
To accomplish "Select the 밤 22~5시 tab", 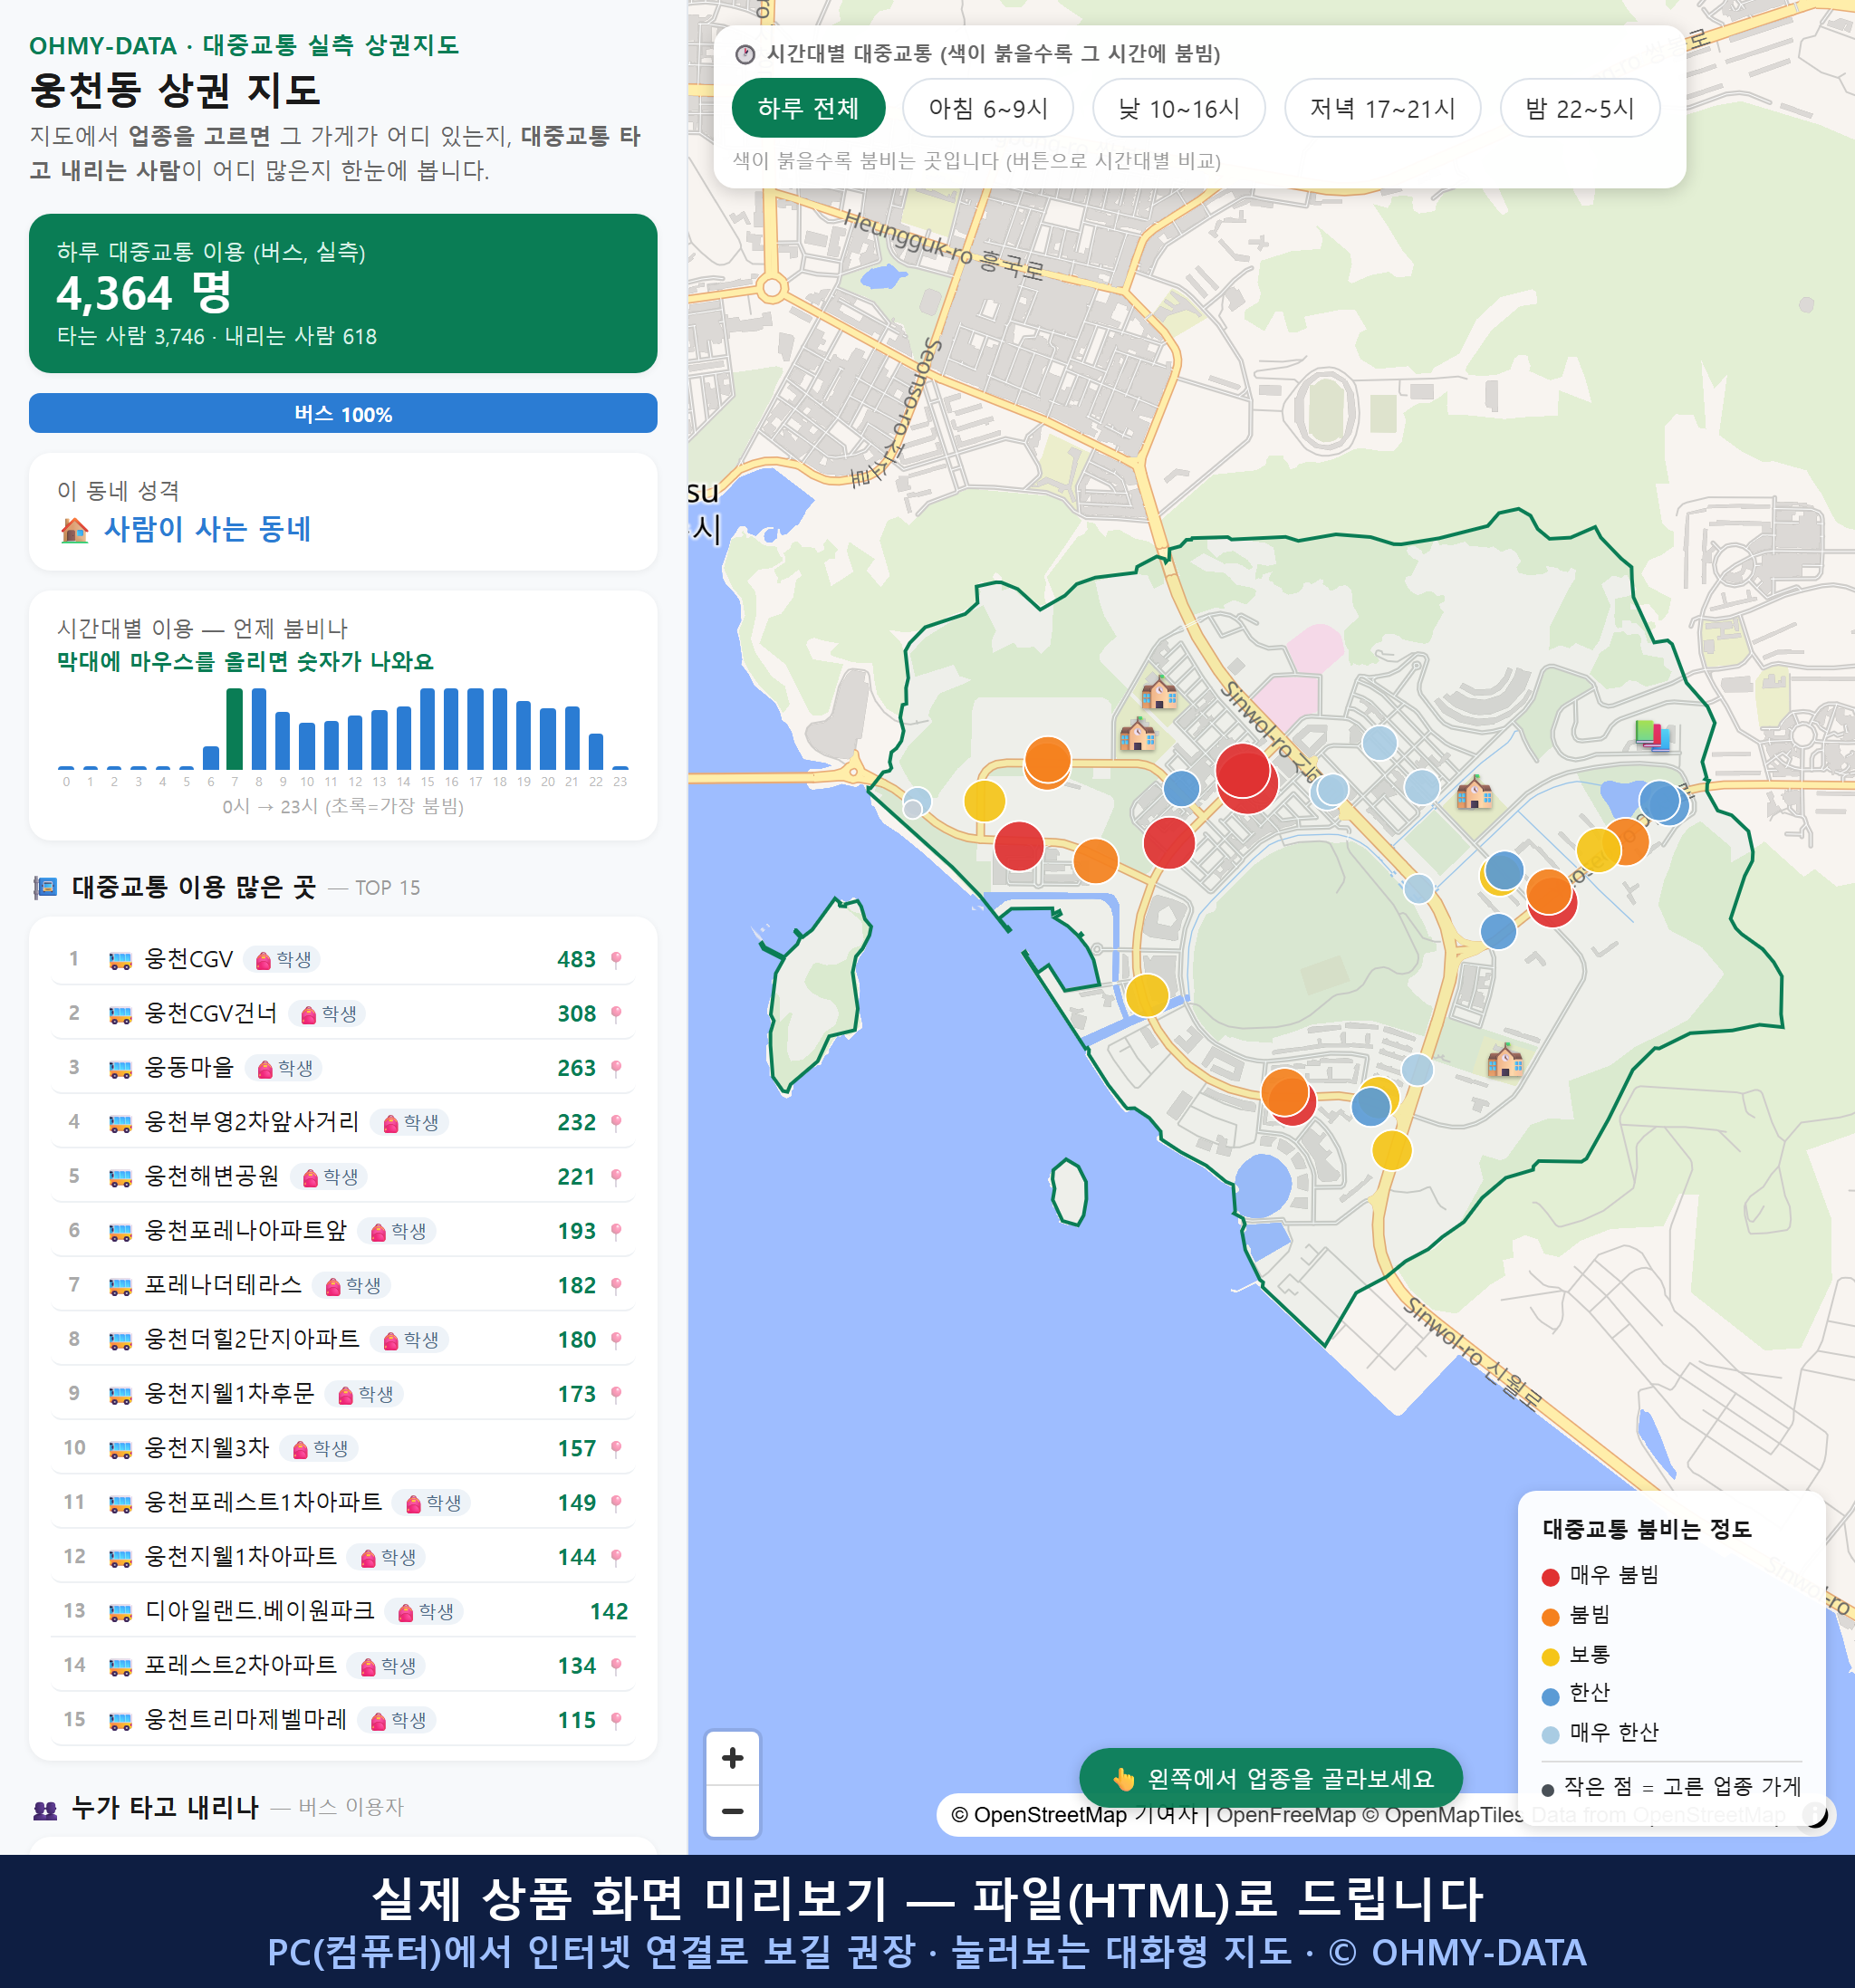I will click(x=1580, y=108).
